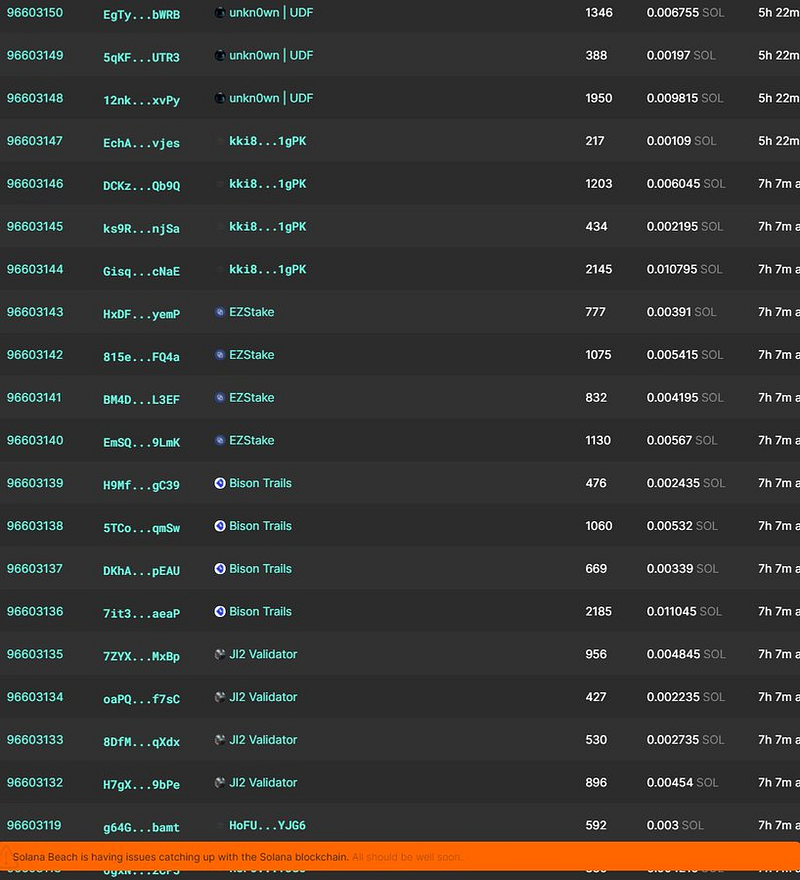Click JI2 Validator icon in row 96603135
This screenshot has width=800, height=880.
point(220,654)
